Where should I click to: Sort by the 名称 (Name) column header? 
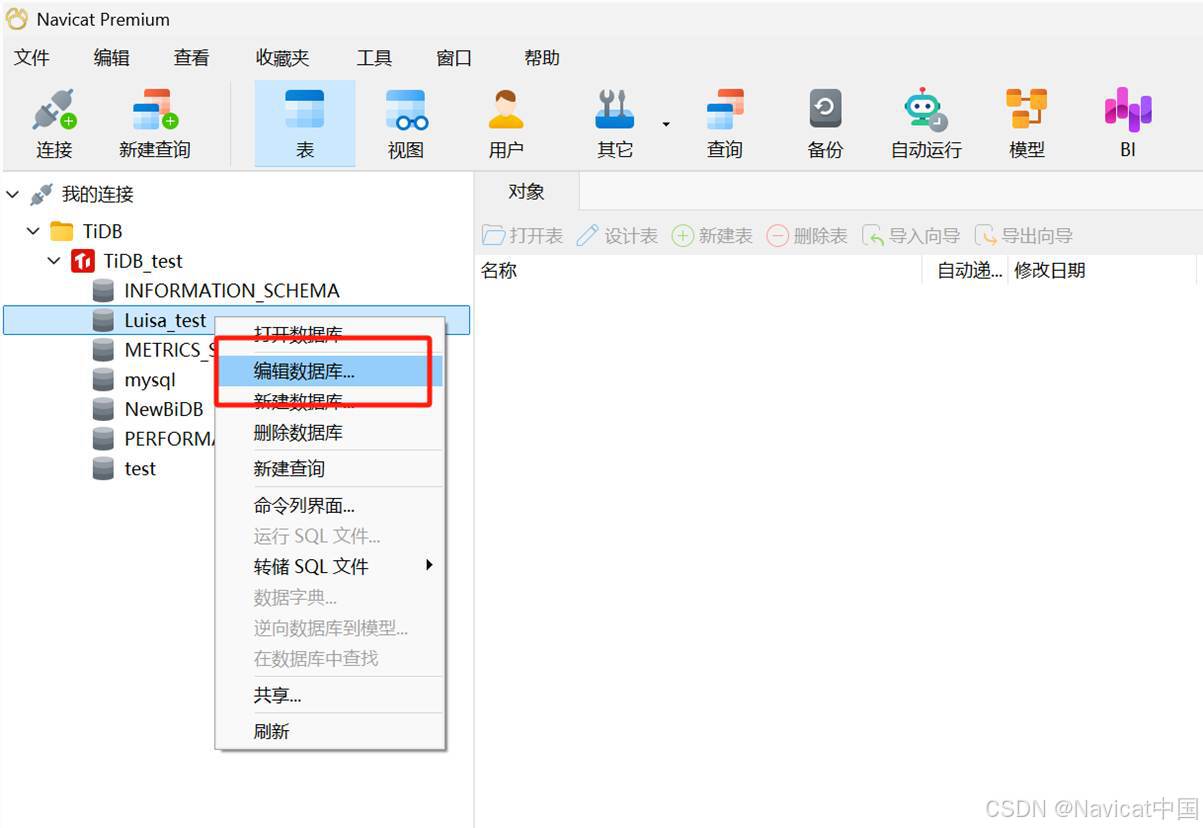point(698,270)
